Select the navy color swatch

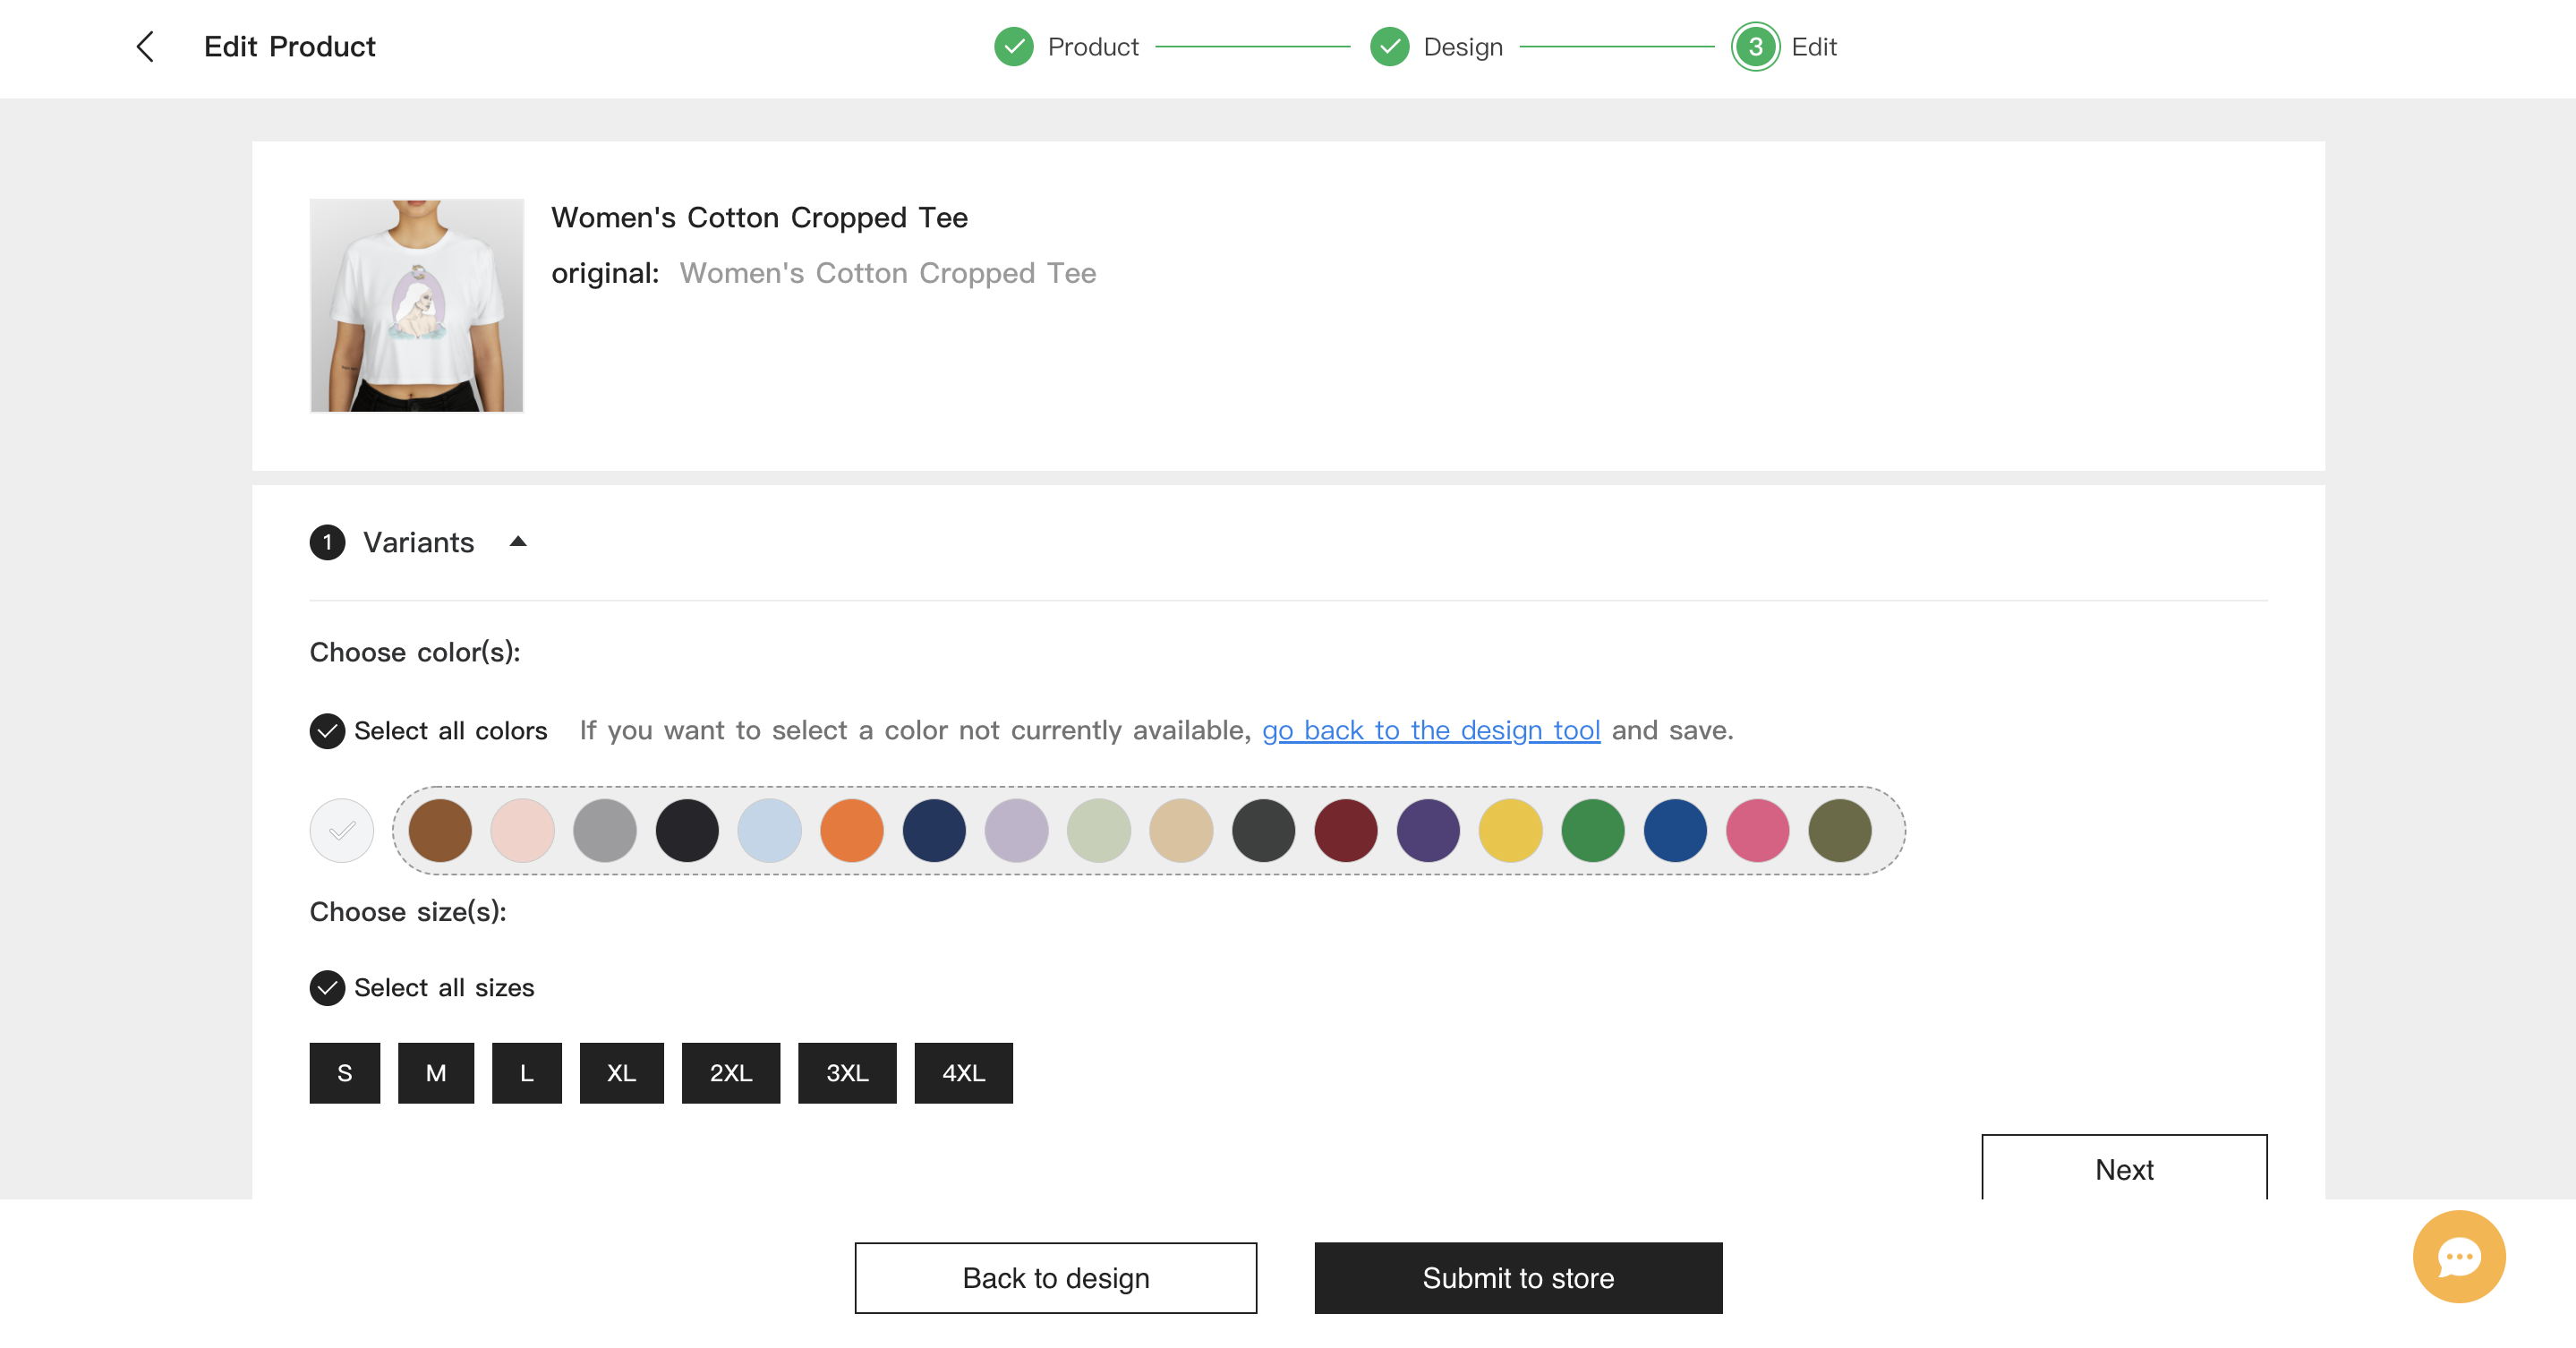(x=934, y=830)
